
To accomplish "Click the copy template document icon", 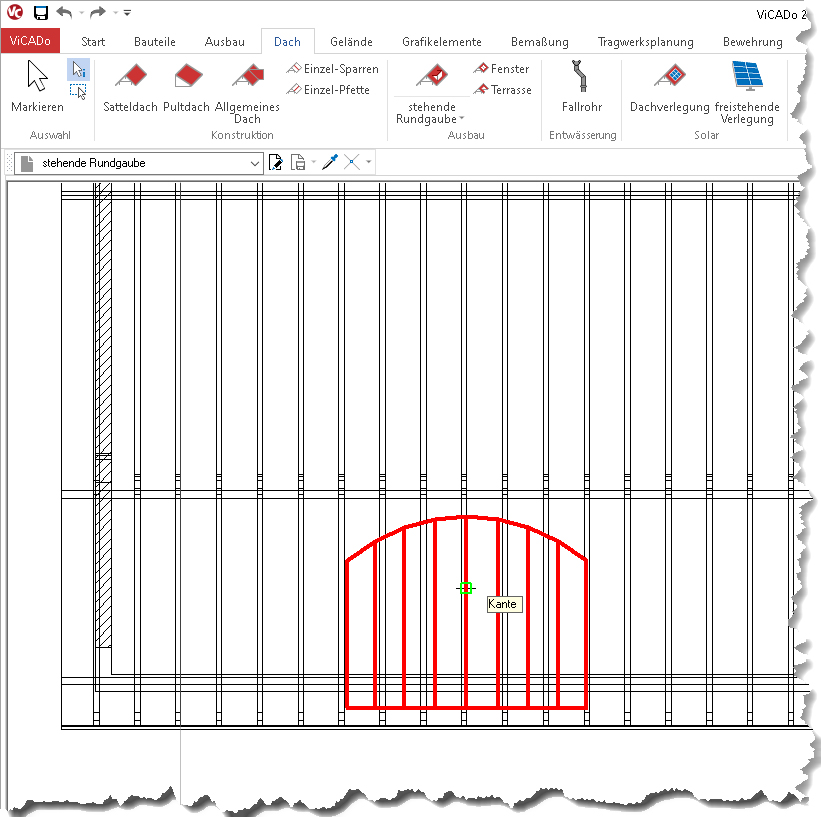I will [298, 162].
